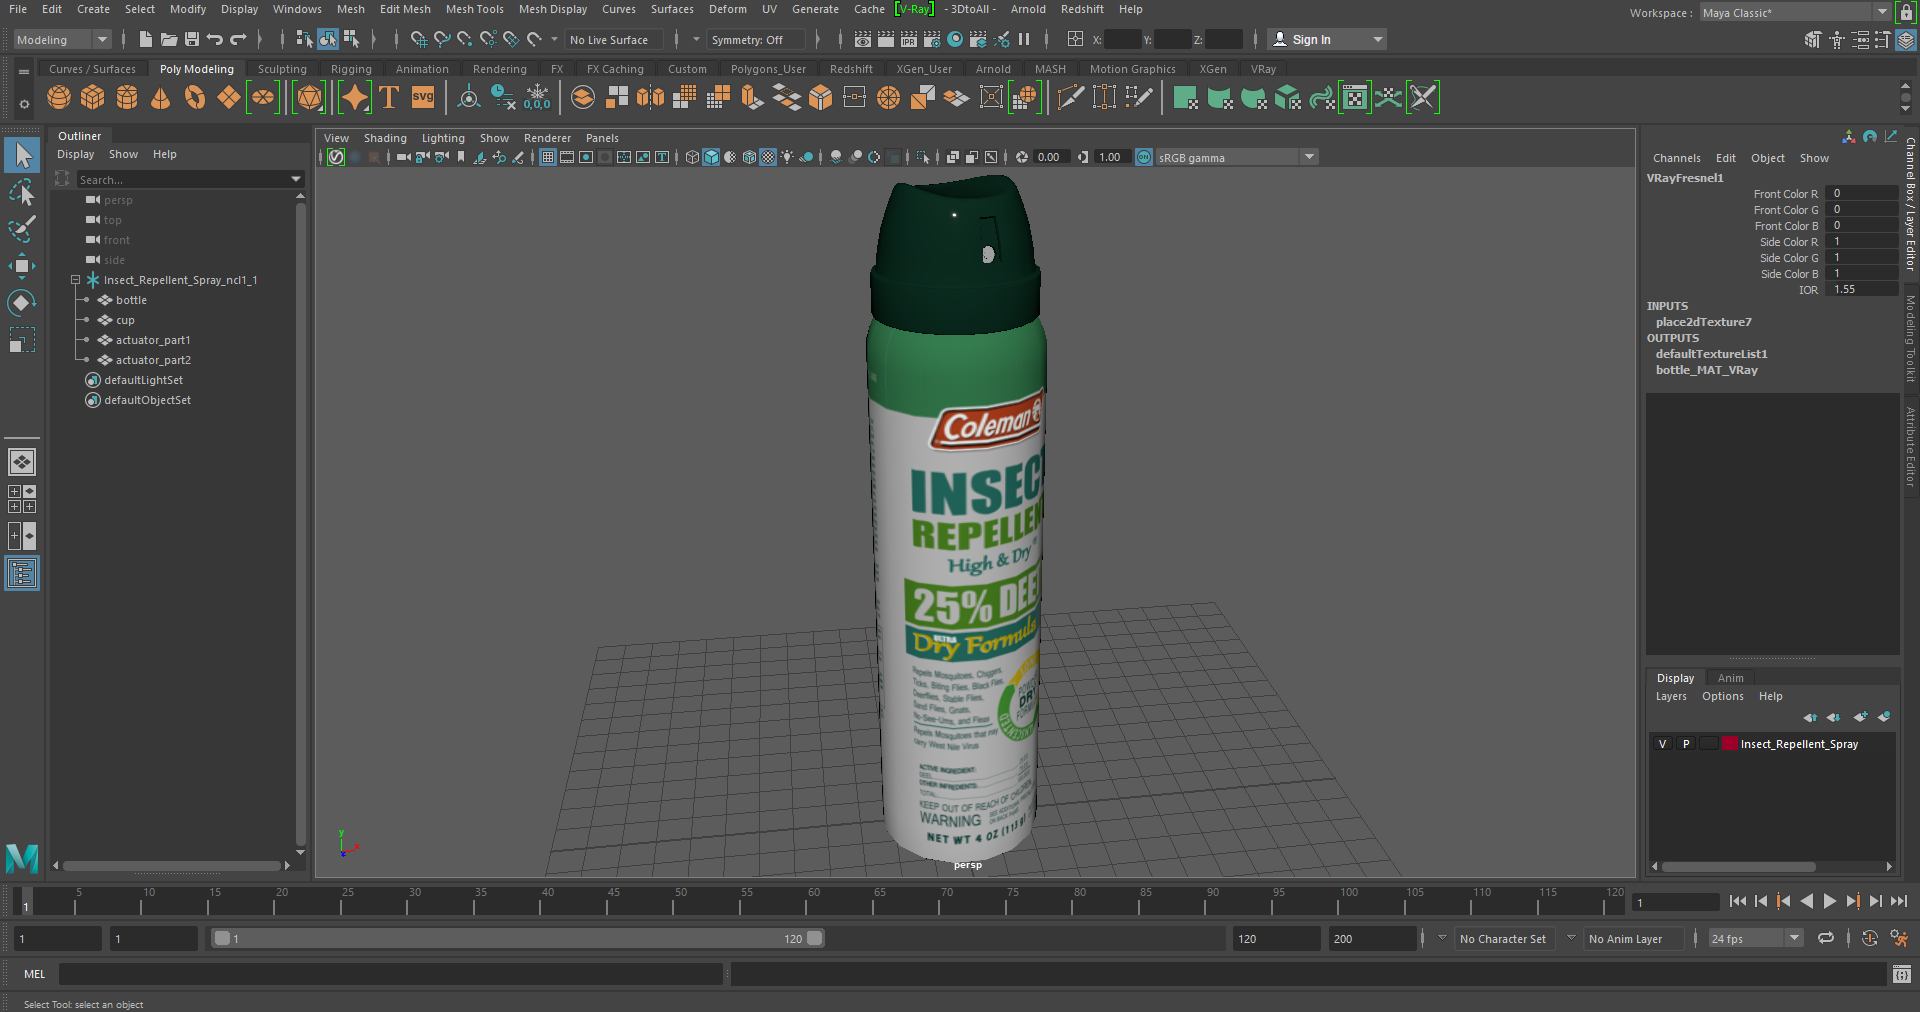Toggle visibility V of Insect_Repellent_Spray layer

pyautogui.click(x=1662, y=744)
